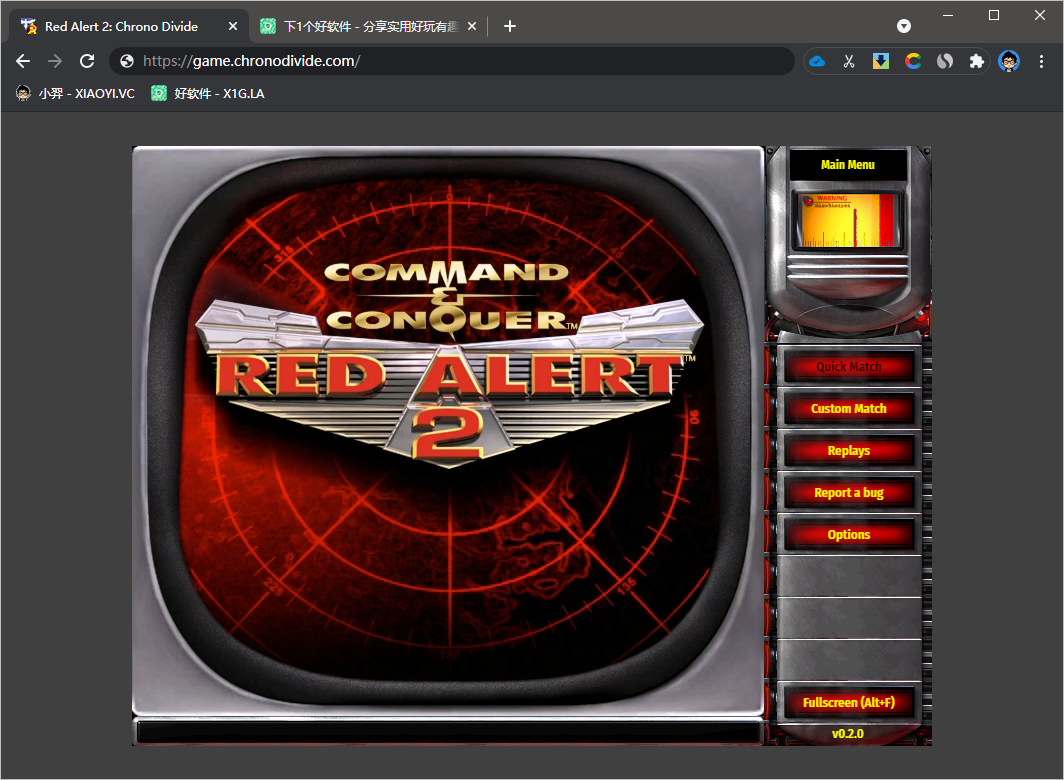Enter Fullscreen (Alt+F) mode
The image size is (1064, 780).
coord(848,703)
